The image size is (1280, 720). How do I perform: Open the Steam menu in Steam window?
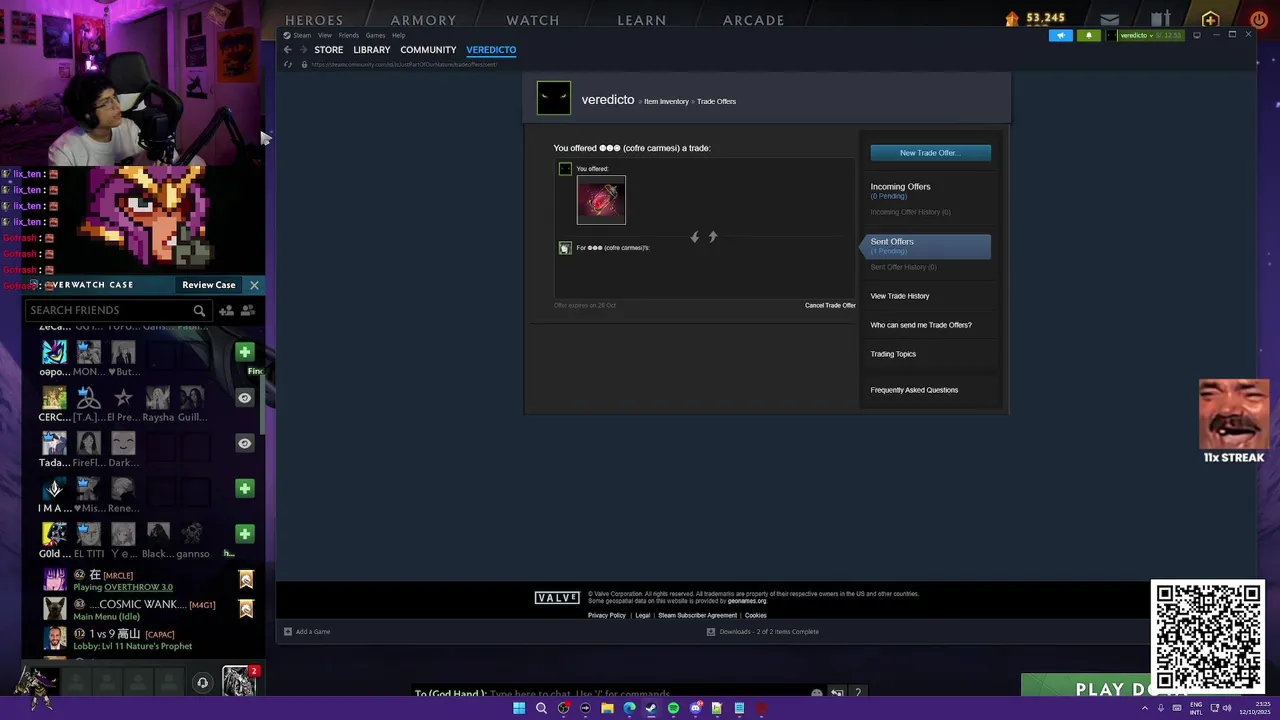coord(301,35)
